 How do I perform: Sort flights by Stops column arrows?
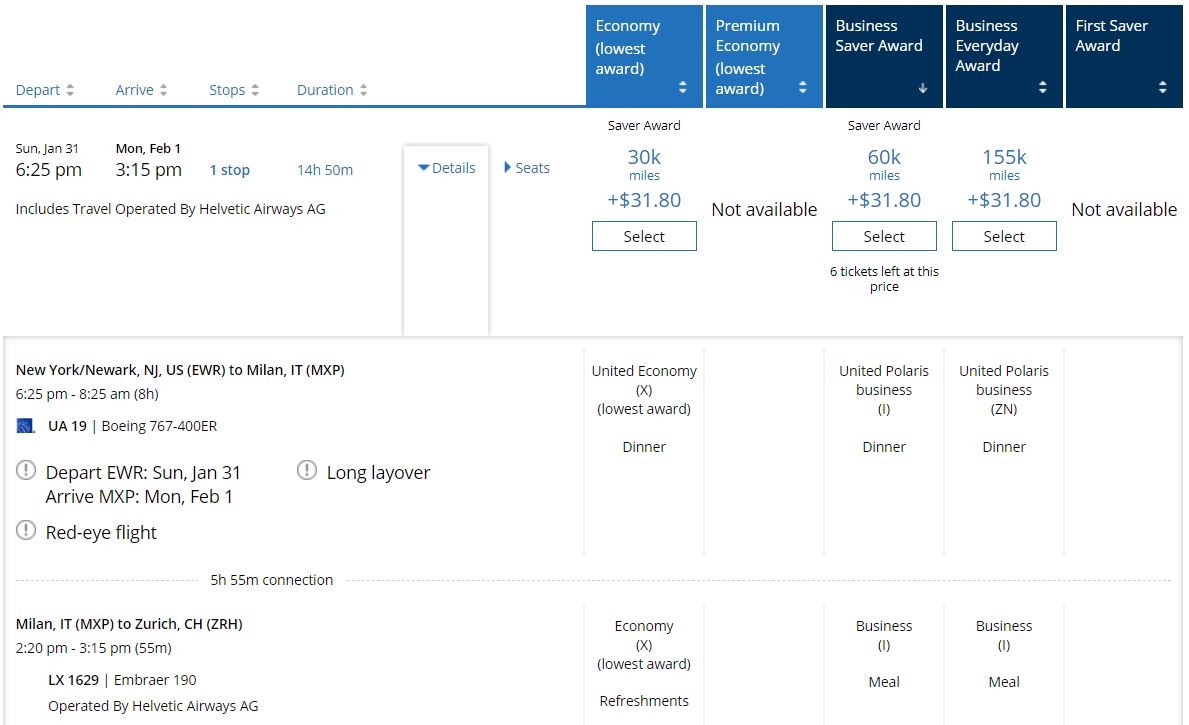[x=255, y=90]
